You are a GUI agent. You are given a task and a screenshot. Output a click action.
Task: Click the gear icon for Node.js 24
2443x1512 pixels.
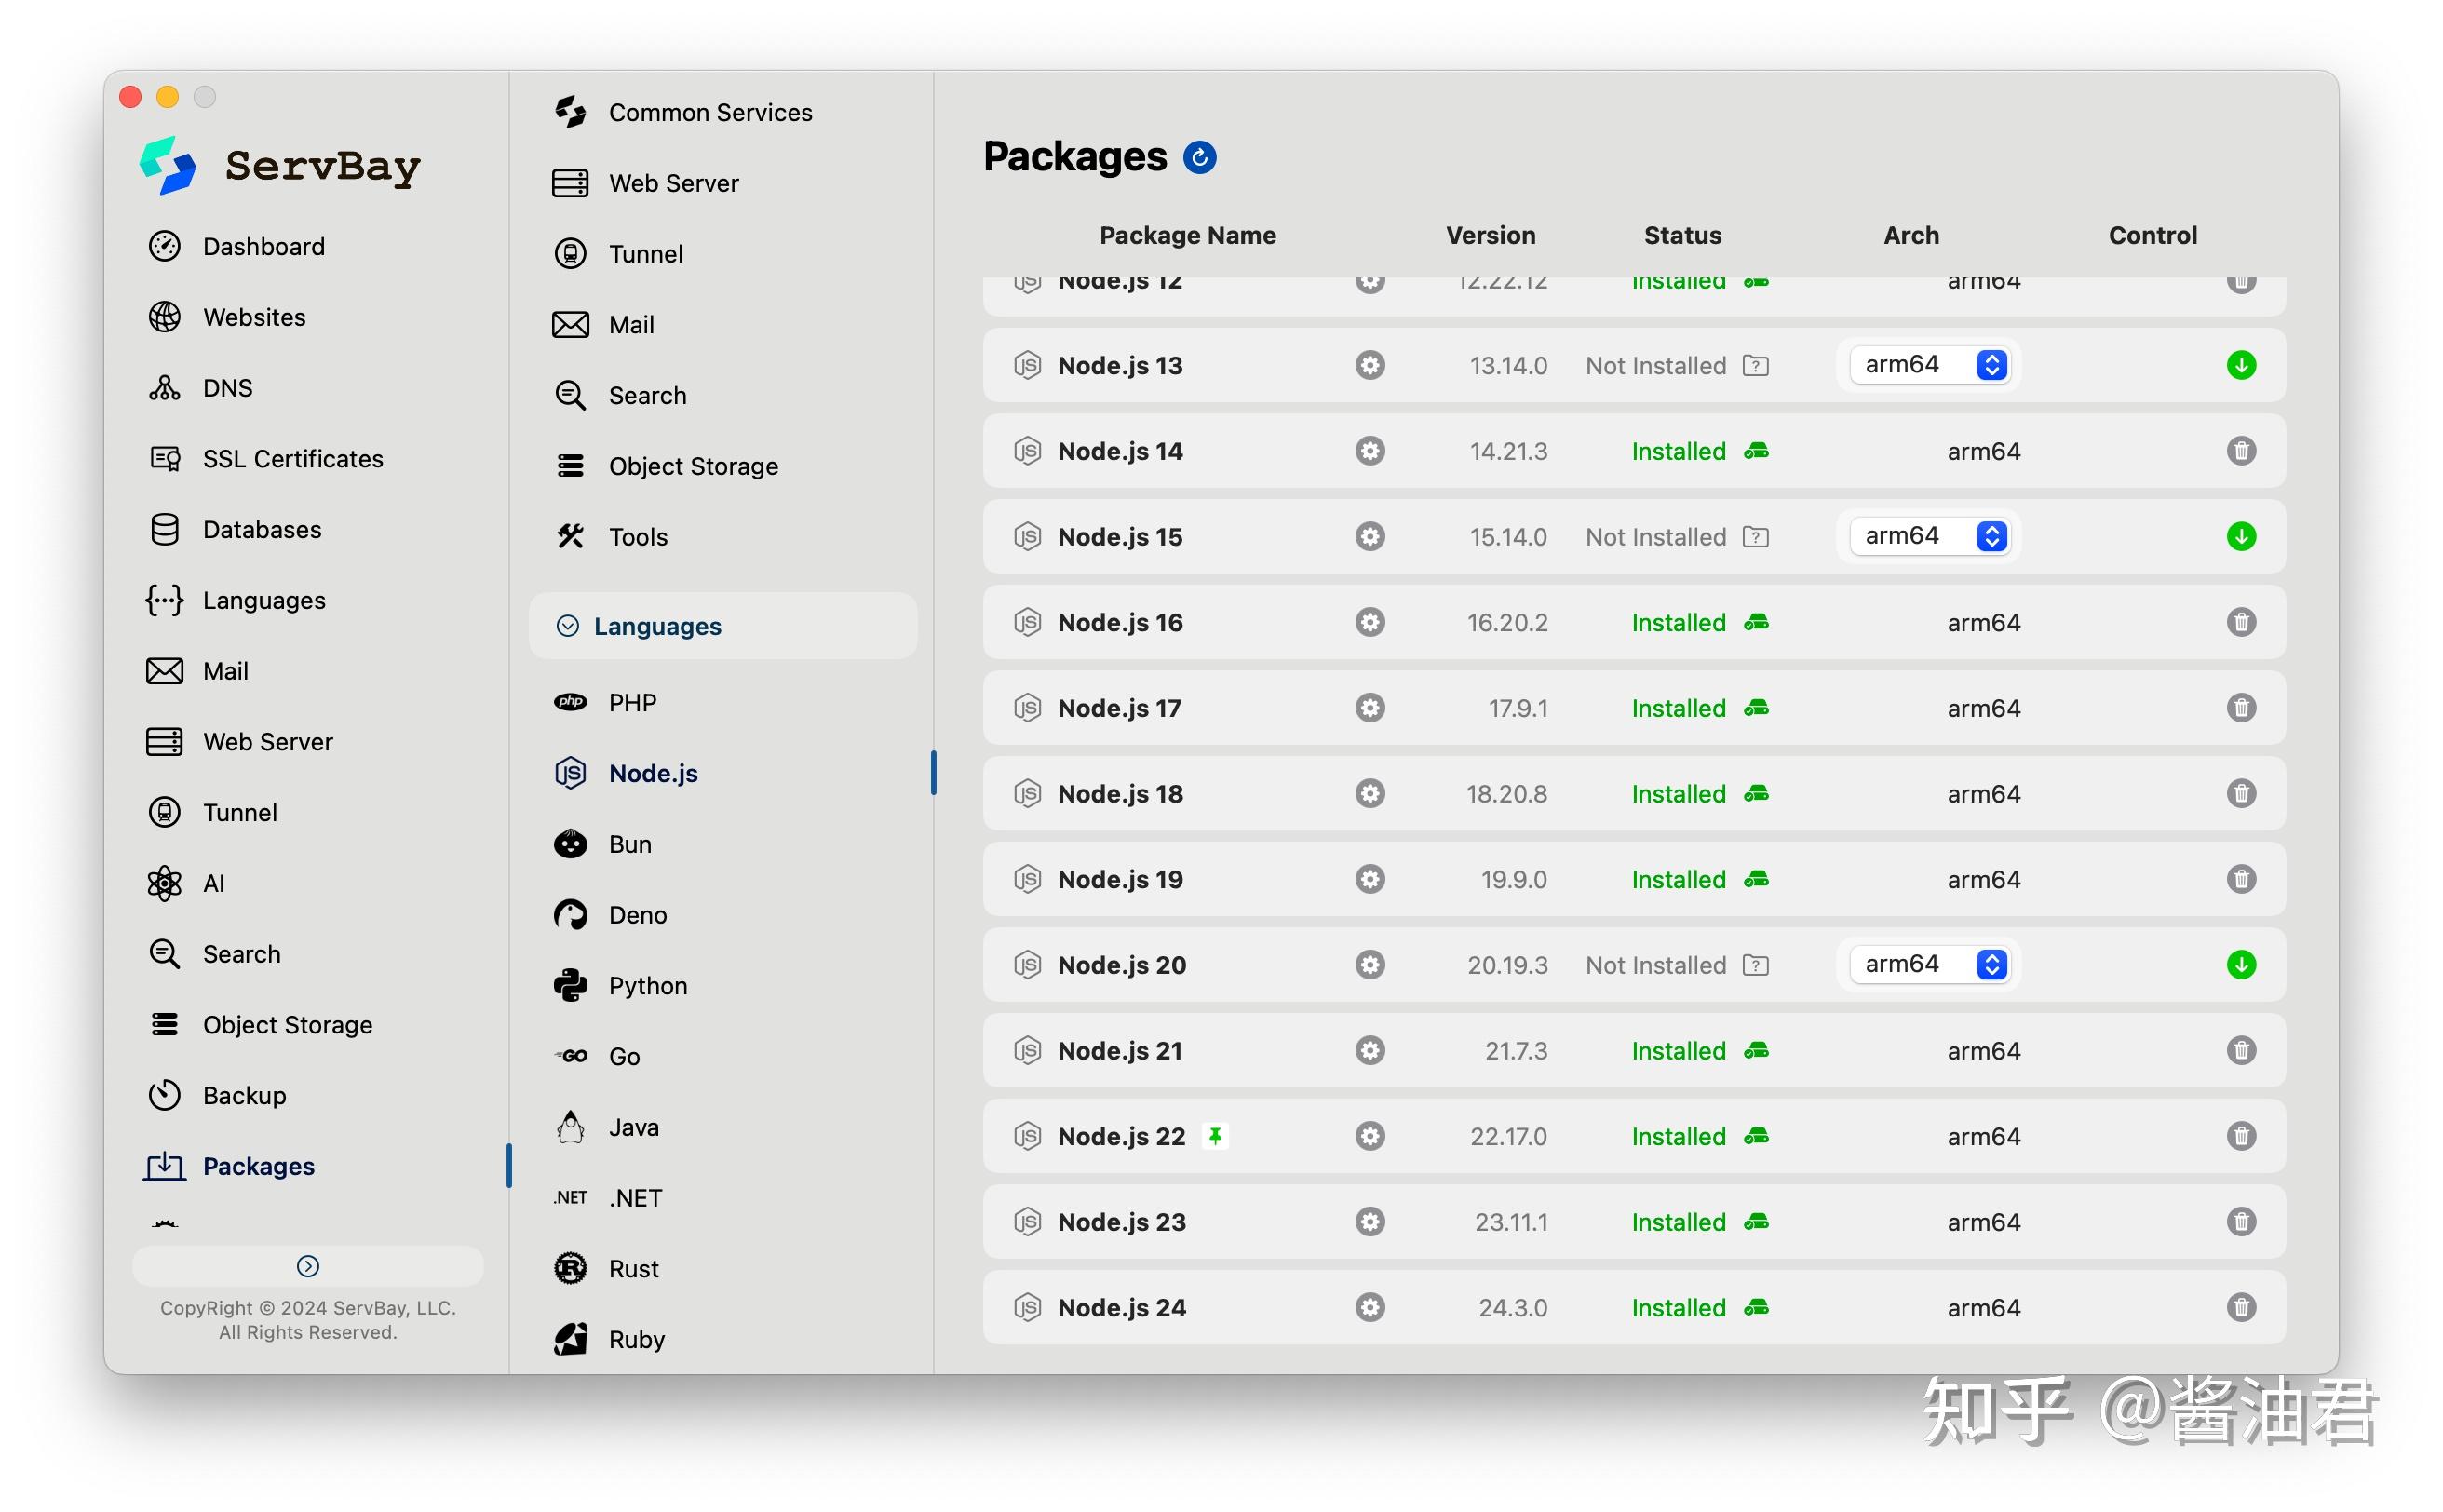1369,1307
